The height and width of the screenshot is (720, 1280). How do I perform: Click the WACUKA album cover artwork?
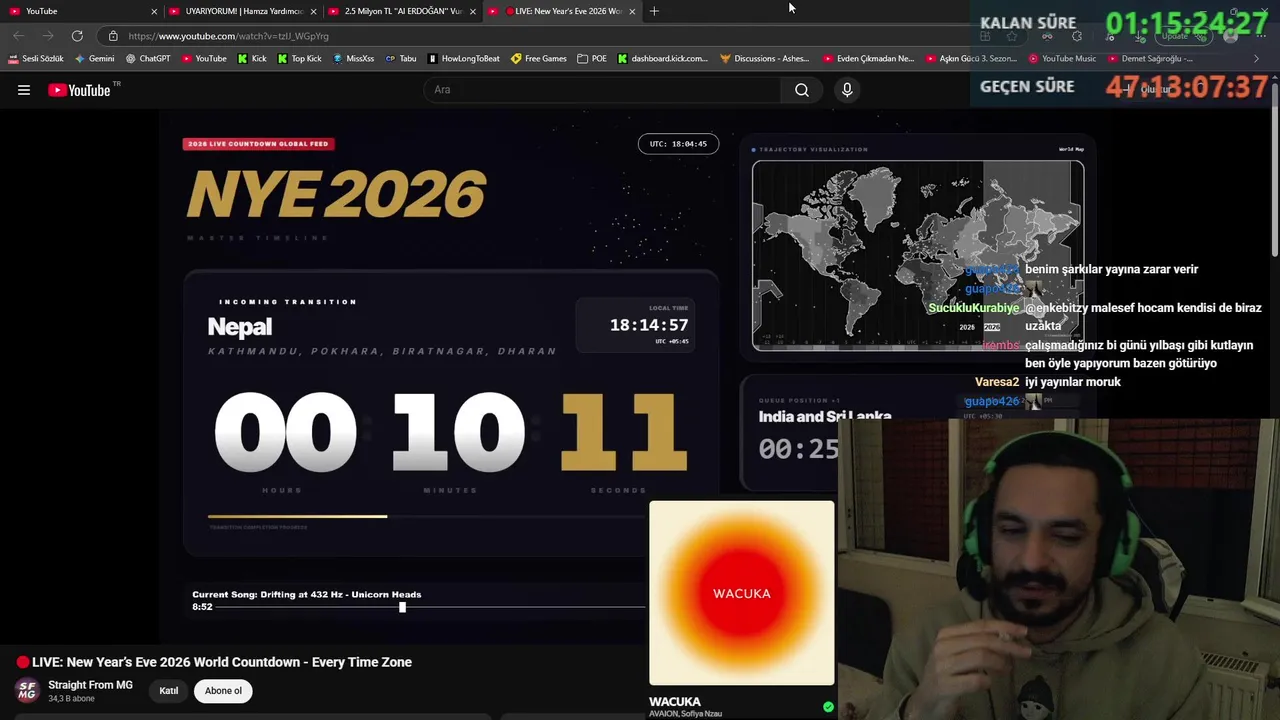[742, 593]
